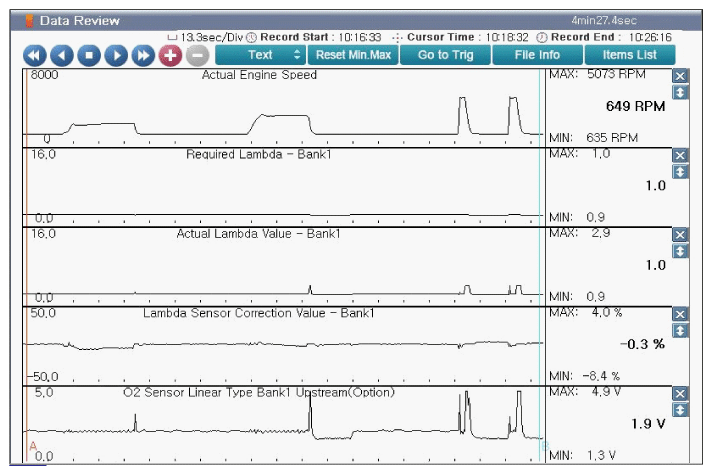The height and width of the screenshot is (475, 712).
Task: Close the Required Lambda Bank1 graph
Action: [681, 155]
